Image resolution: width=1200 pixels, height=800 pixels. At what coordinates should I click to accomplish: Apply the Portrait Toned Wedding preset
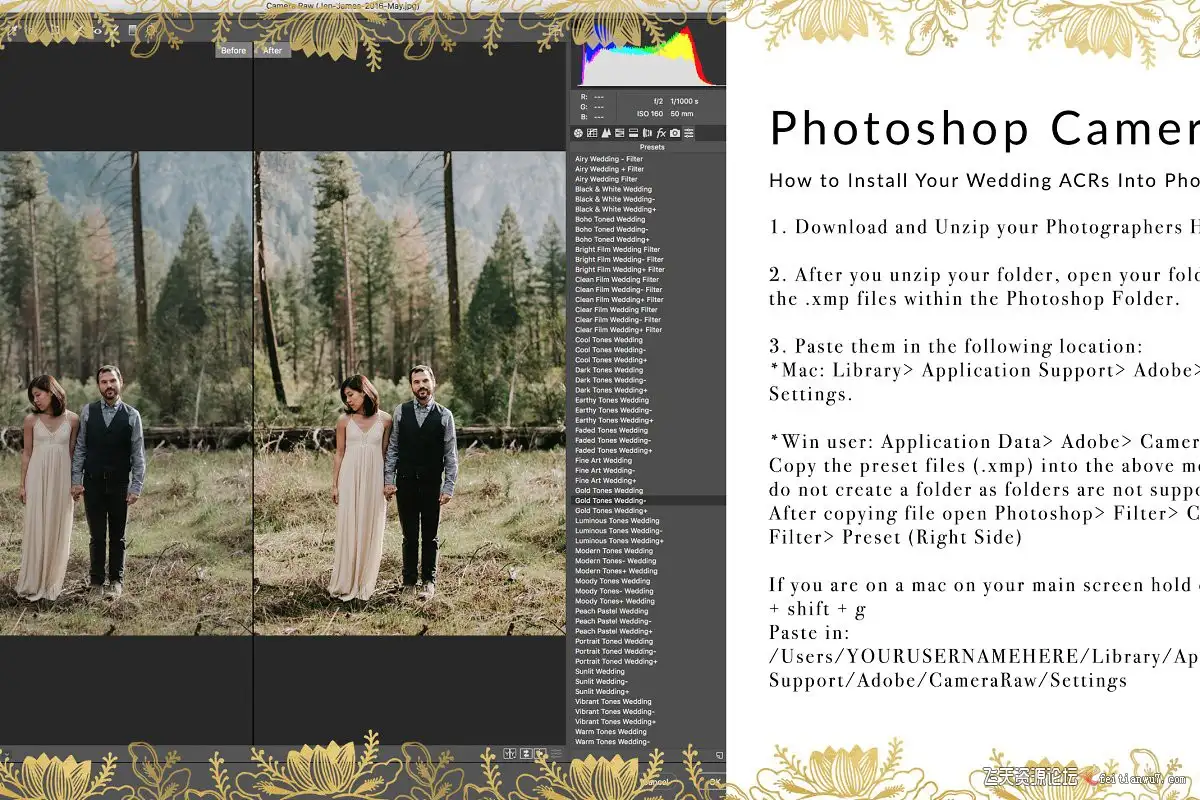[614, 640]
